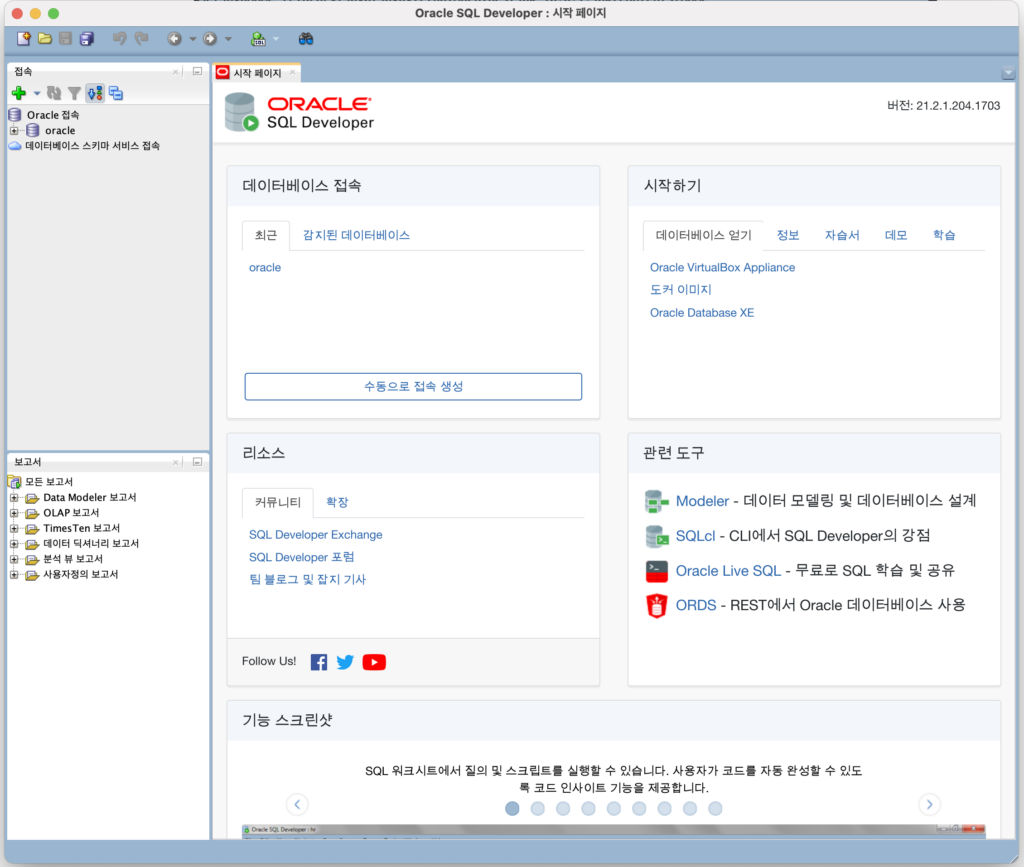
Task: Select the Oracle 접속 tree root
Action: 53,115
